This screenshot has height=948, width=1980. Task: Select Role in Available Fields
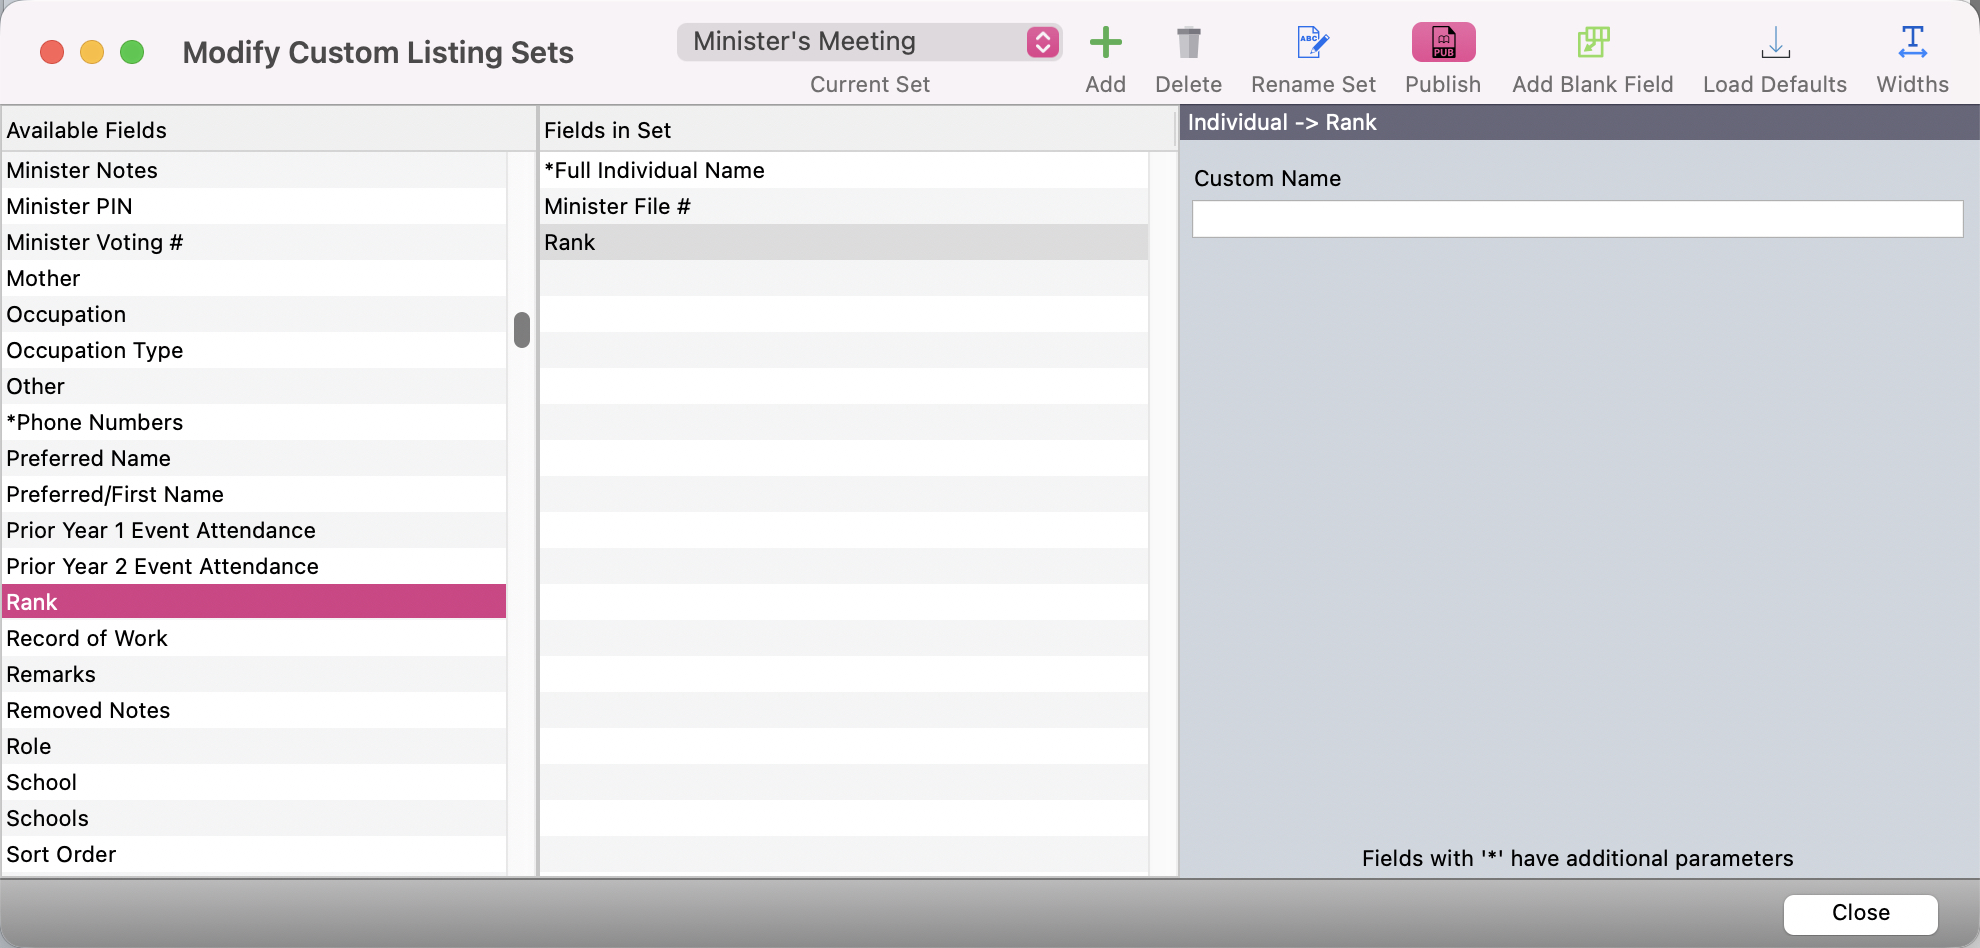[x=254, y=746]
